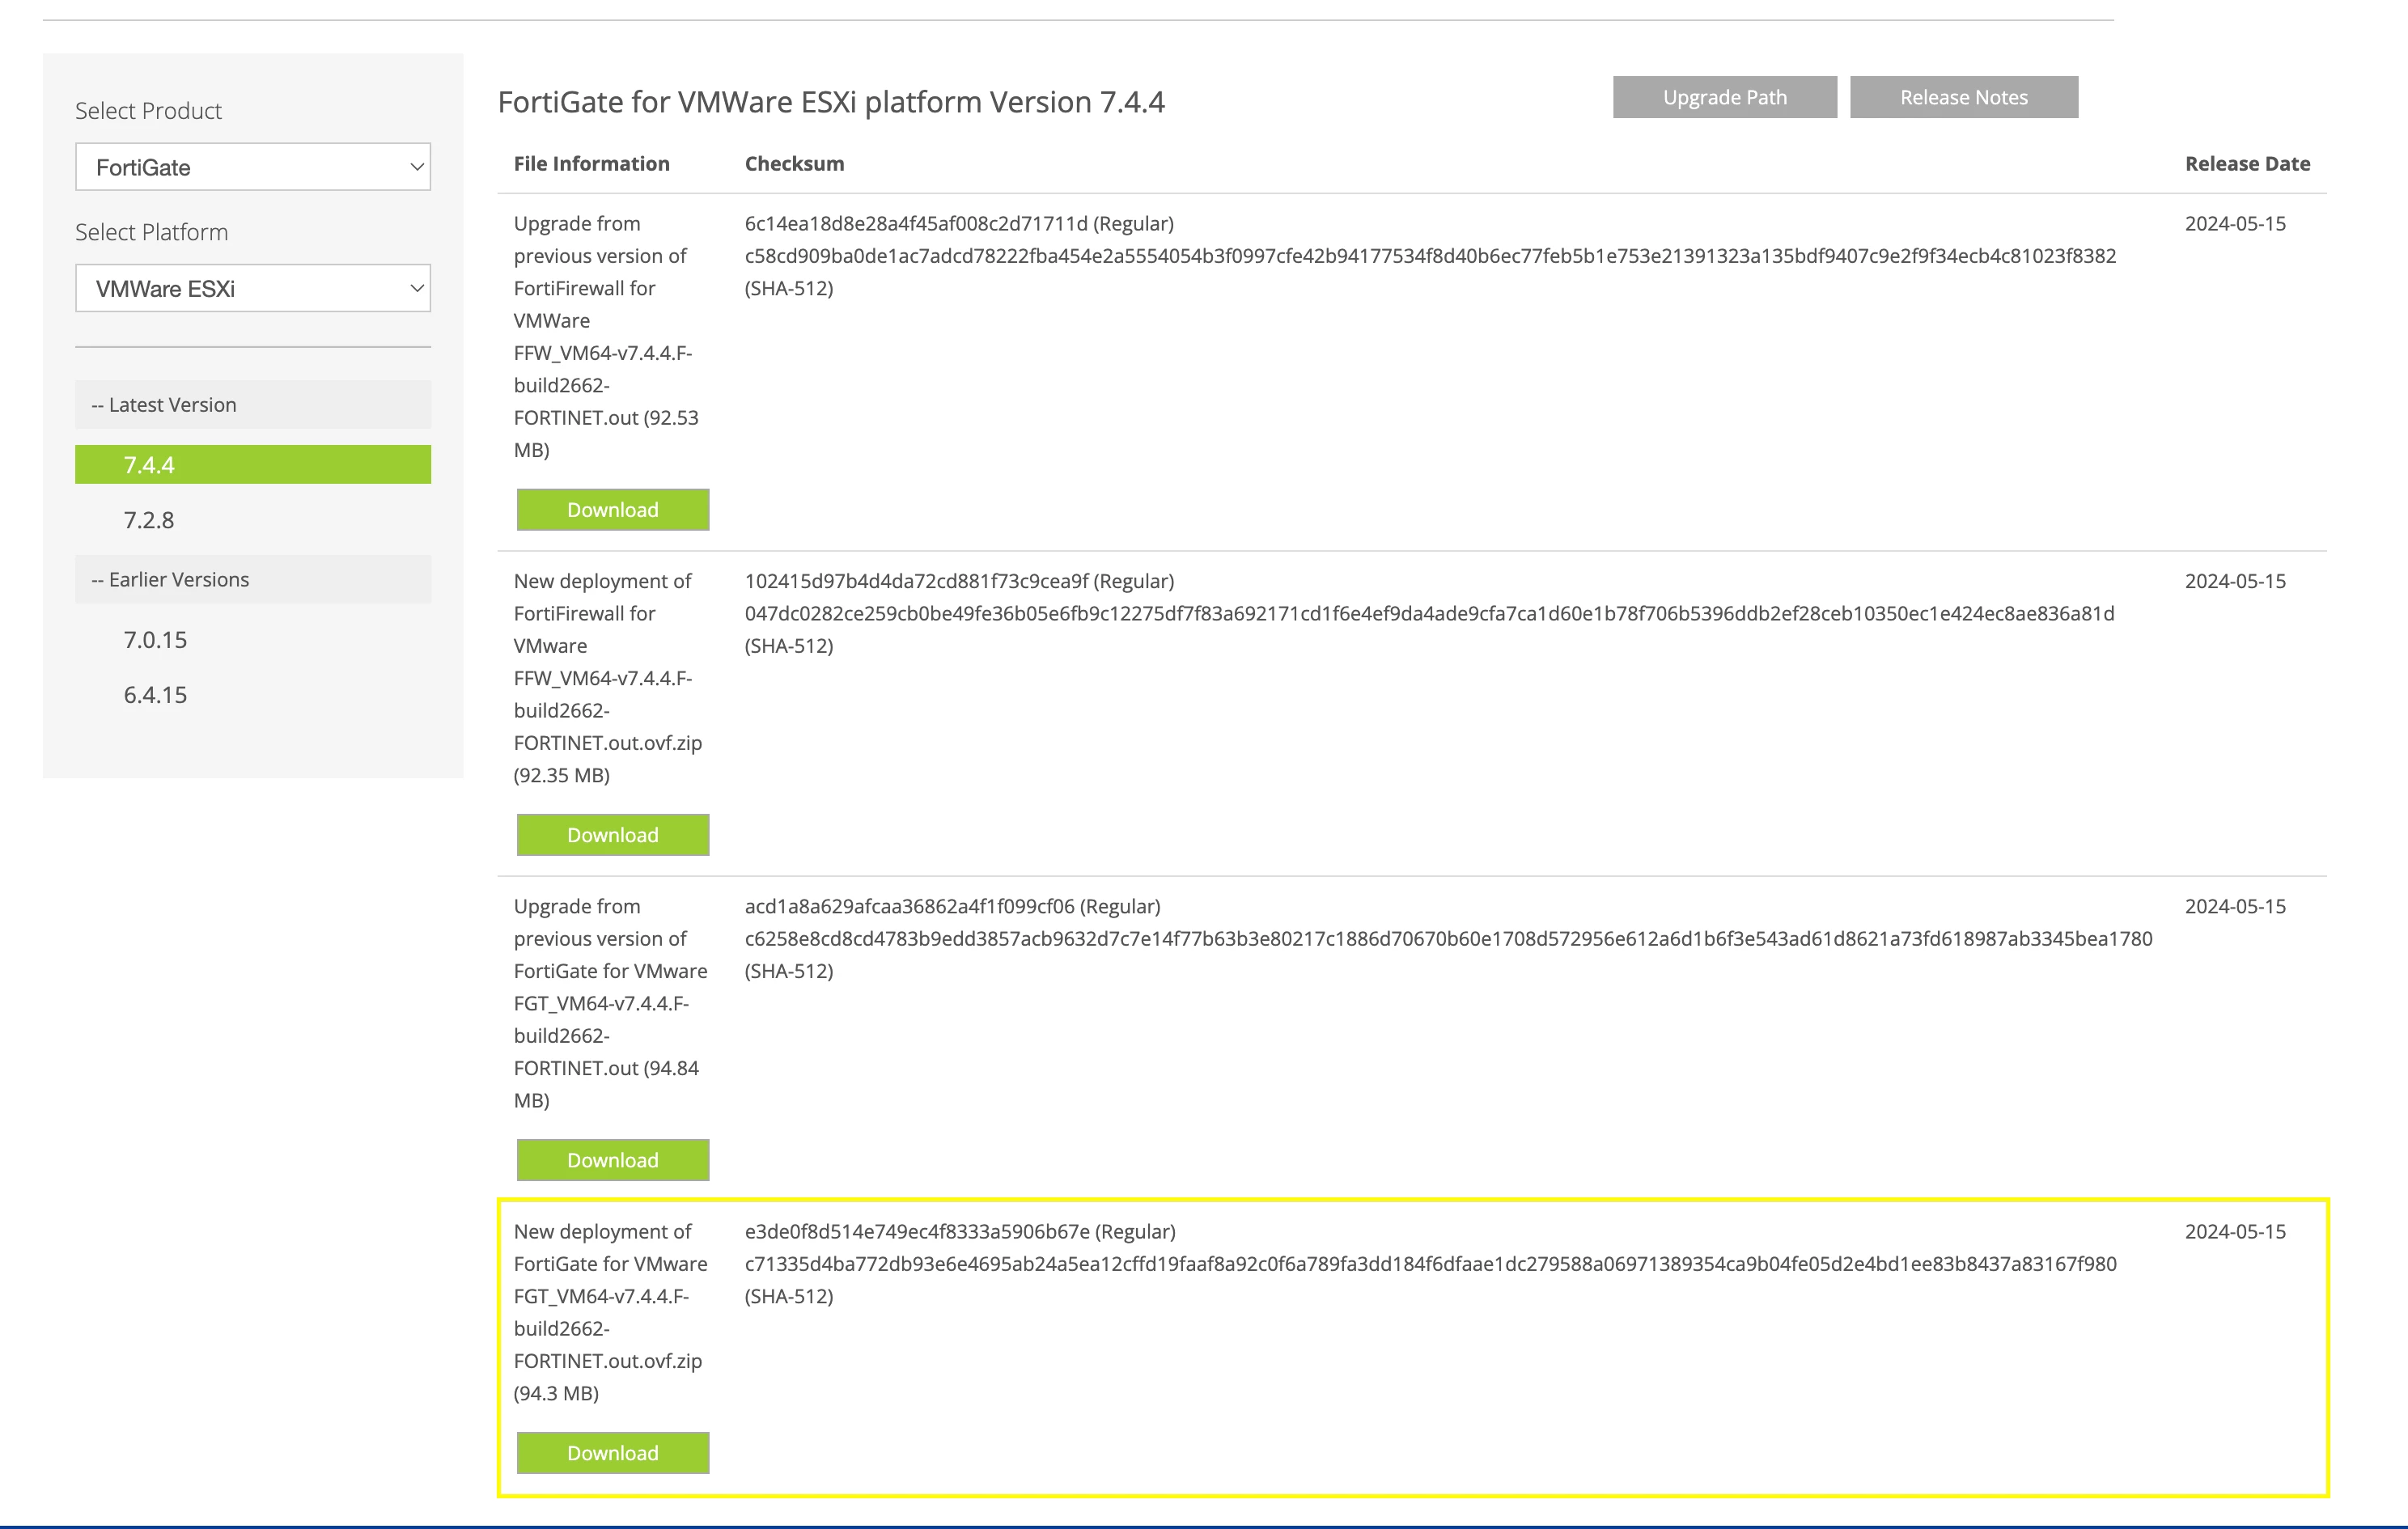Click release date of FGT upgrade FORTINET.out row

click(2236, 906)
